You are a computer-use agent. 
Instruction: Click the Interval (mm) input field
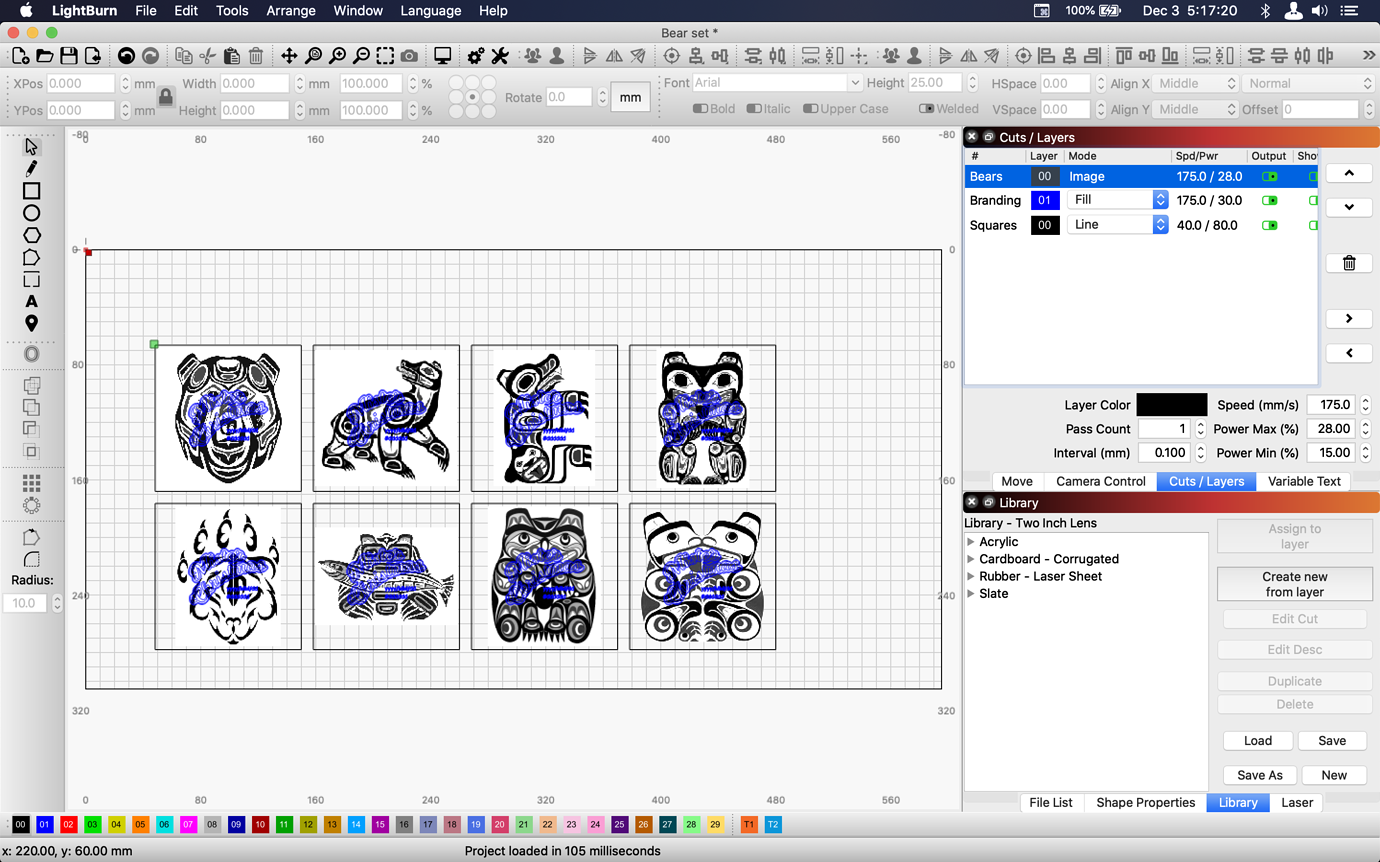tap(1165, 453)
